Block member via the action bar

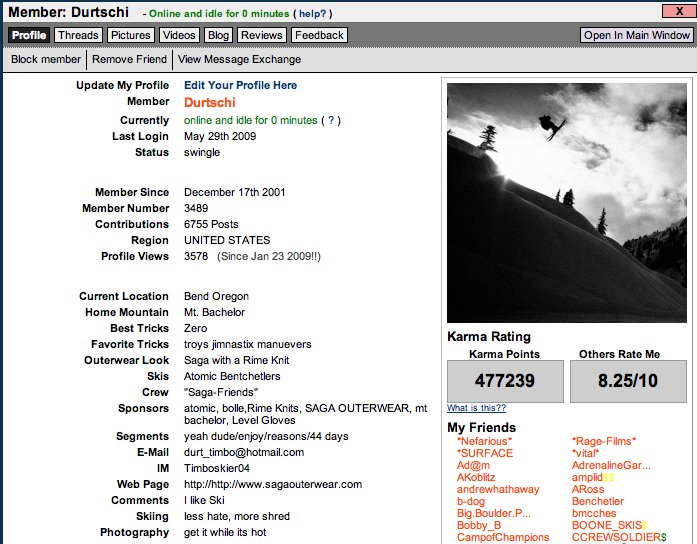pos(46,59)
